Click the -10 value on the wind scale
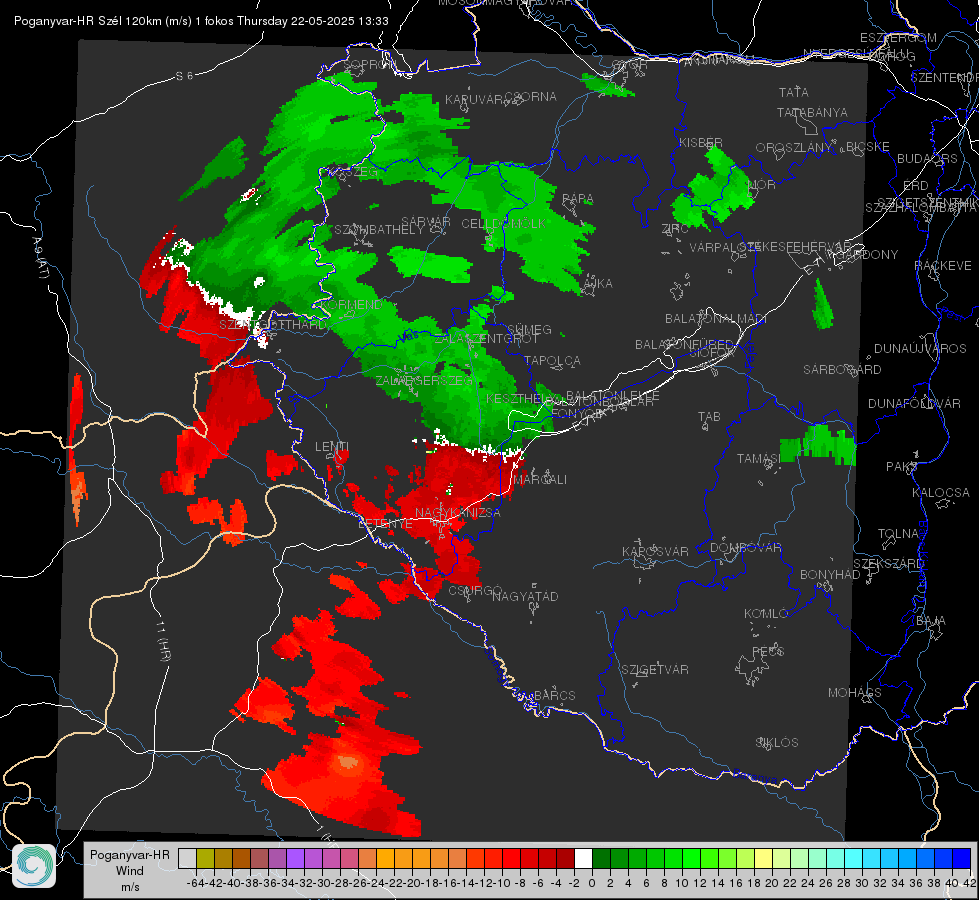This screenshot has height=900, width=979. coord(501,883)
